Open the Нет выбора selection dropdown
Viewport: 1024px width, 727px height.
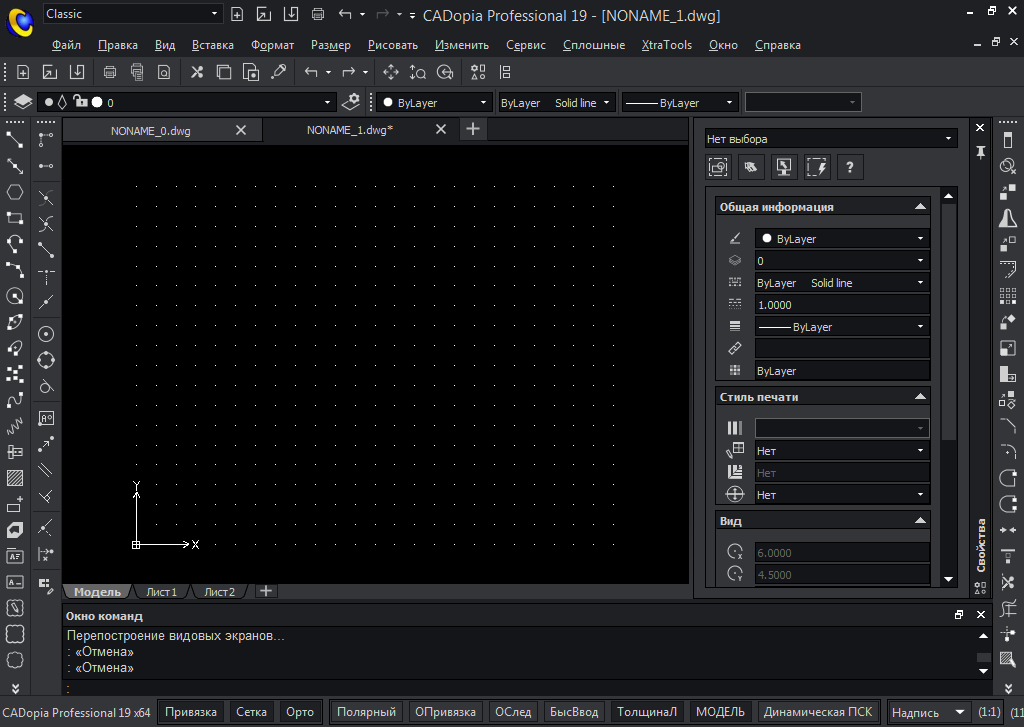(x=831, y=138)
